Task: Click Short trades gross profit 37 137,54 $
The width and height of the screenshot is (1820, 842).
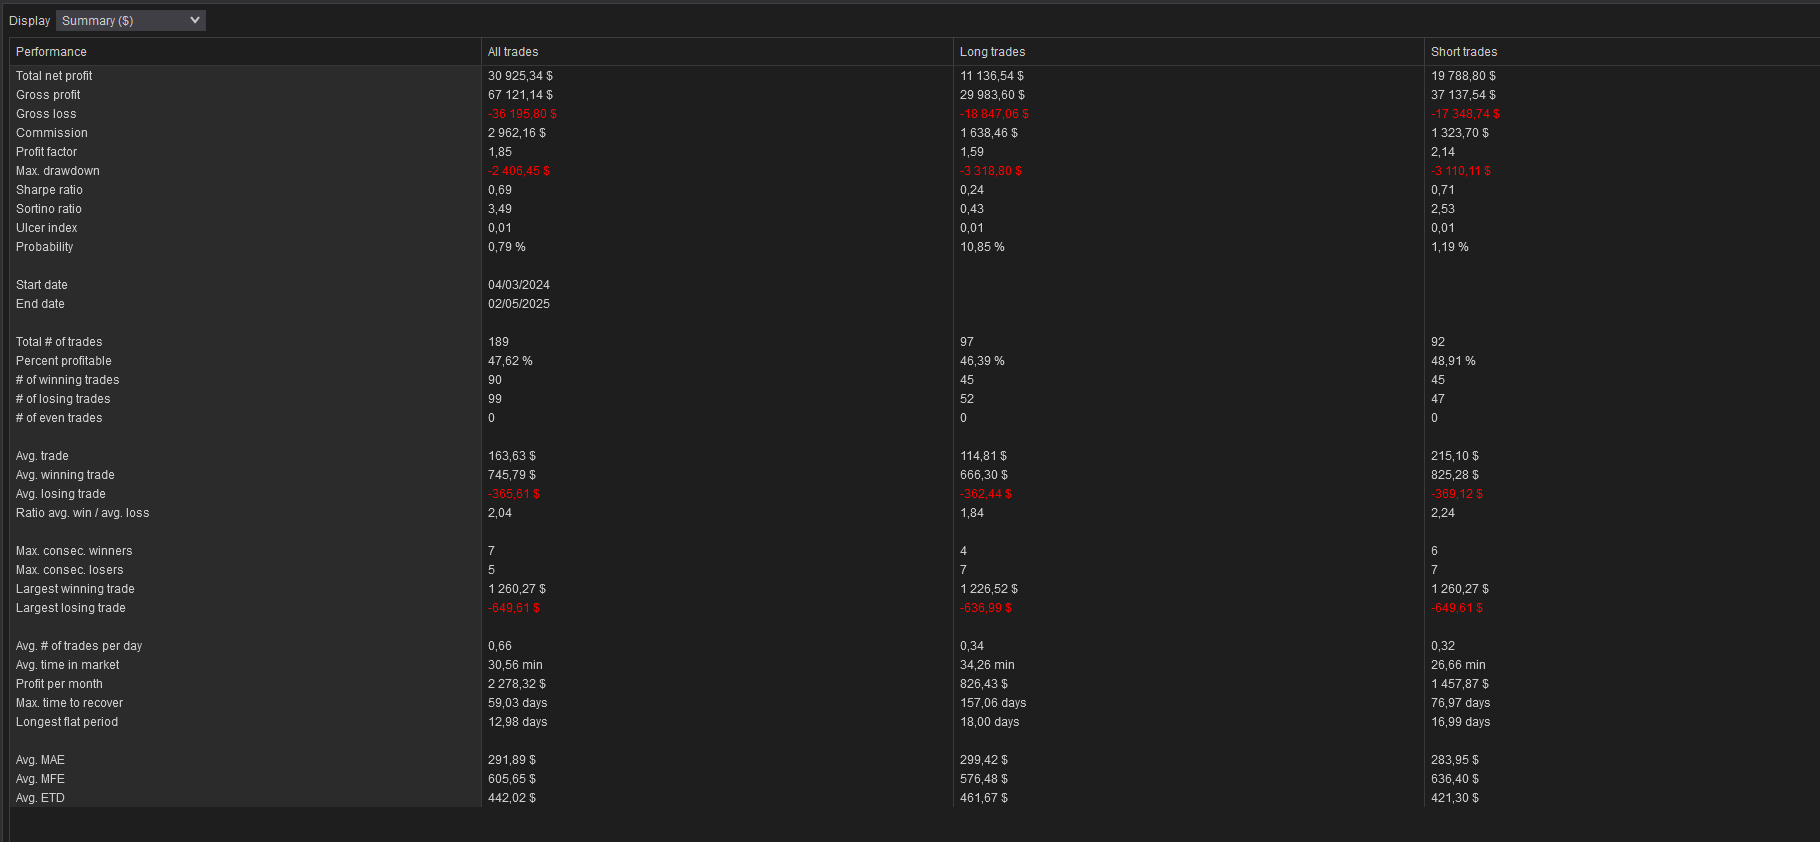Action: [1463, 95]
